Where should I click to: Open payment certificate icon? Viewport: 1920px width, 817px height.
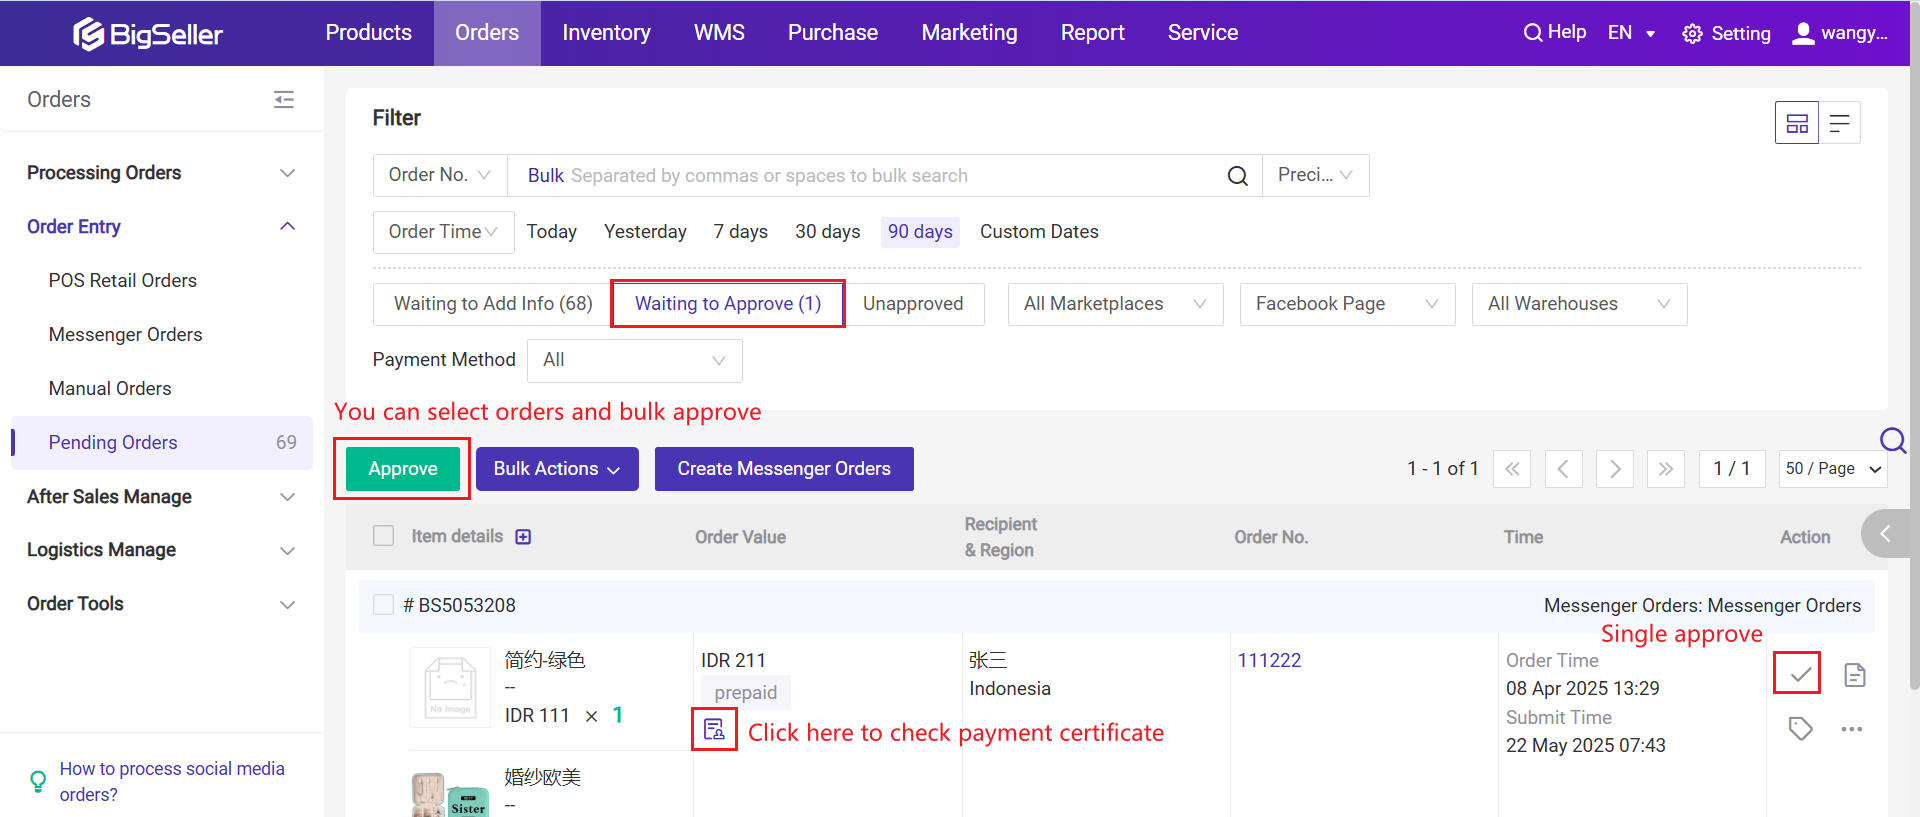click(x=714, y=729)
